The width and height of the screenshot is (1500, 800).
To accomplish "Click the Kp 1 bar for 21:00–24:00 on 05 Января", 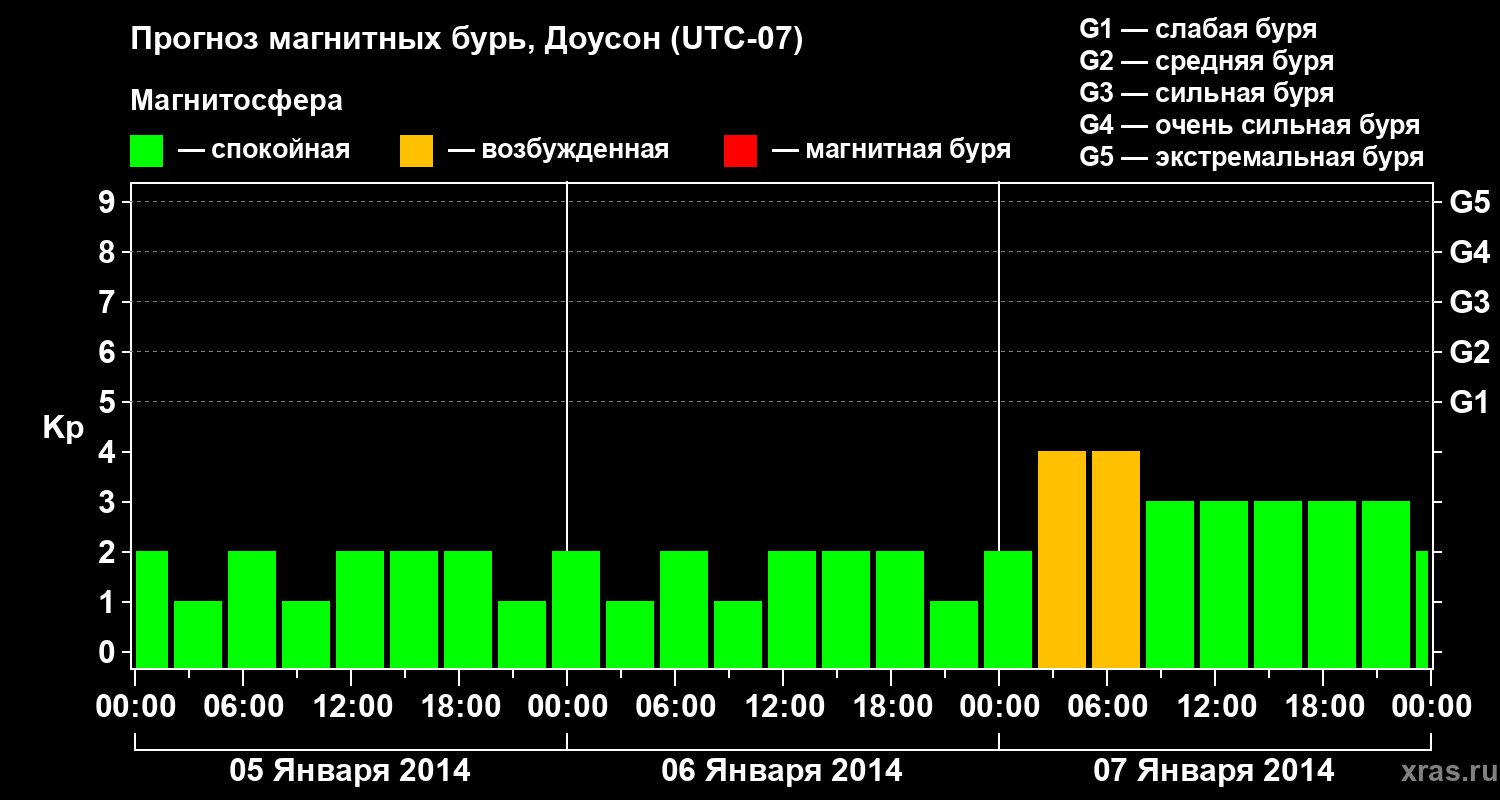I will pyautogui.click(x=522, y=634).
